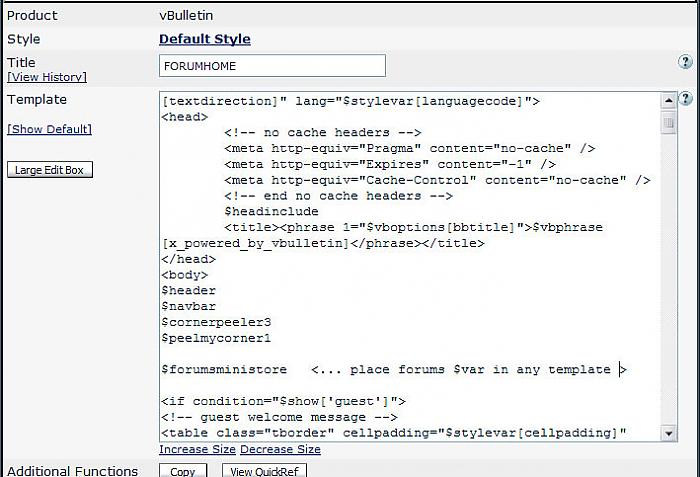Click the template editor scrollbar thumb
The width and height of the screenshot is (700, 477).
pyautogui.click(x=669, y=122)
